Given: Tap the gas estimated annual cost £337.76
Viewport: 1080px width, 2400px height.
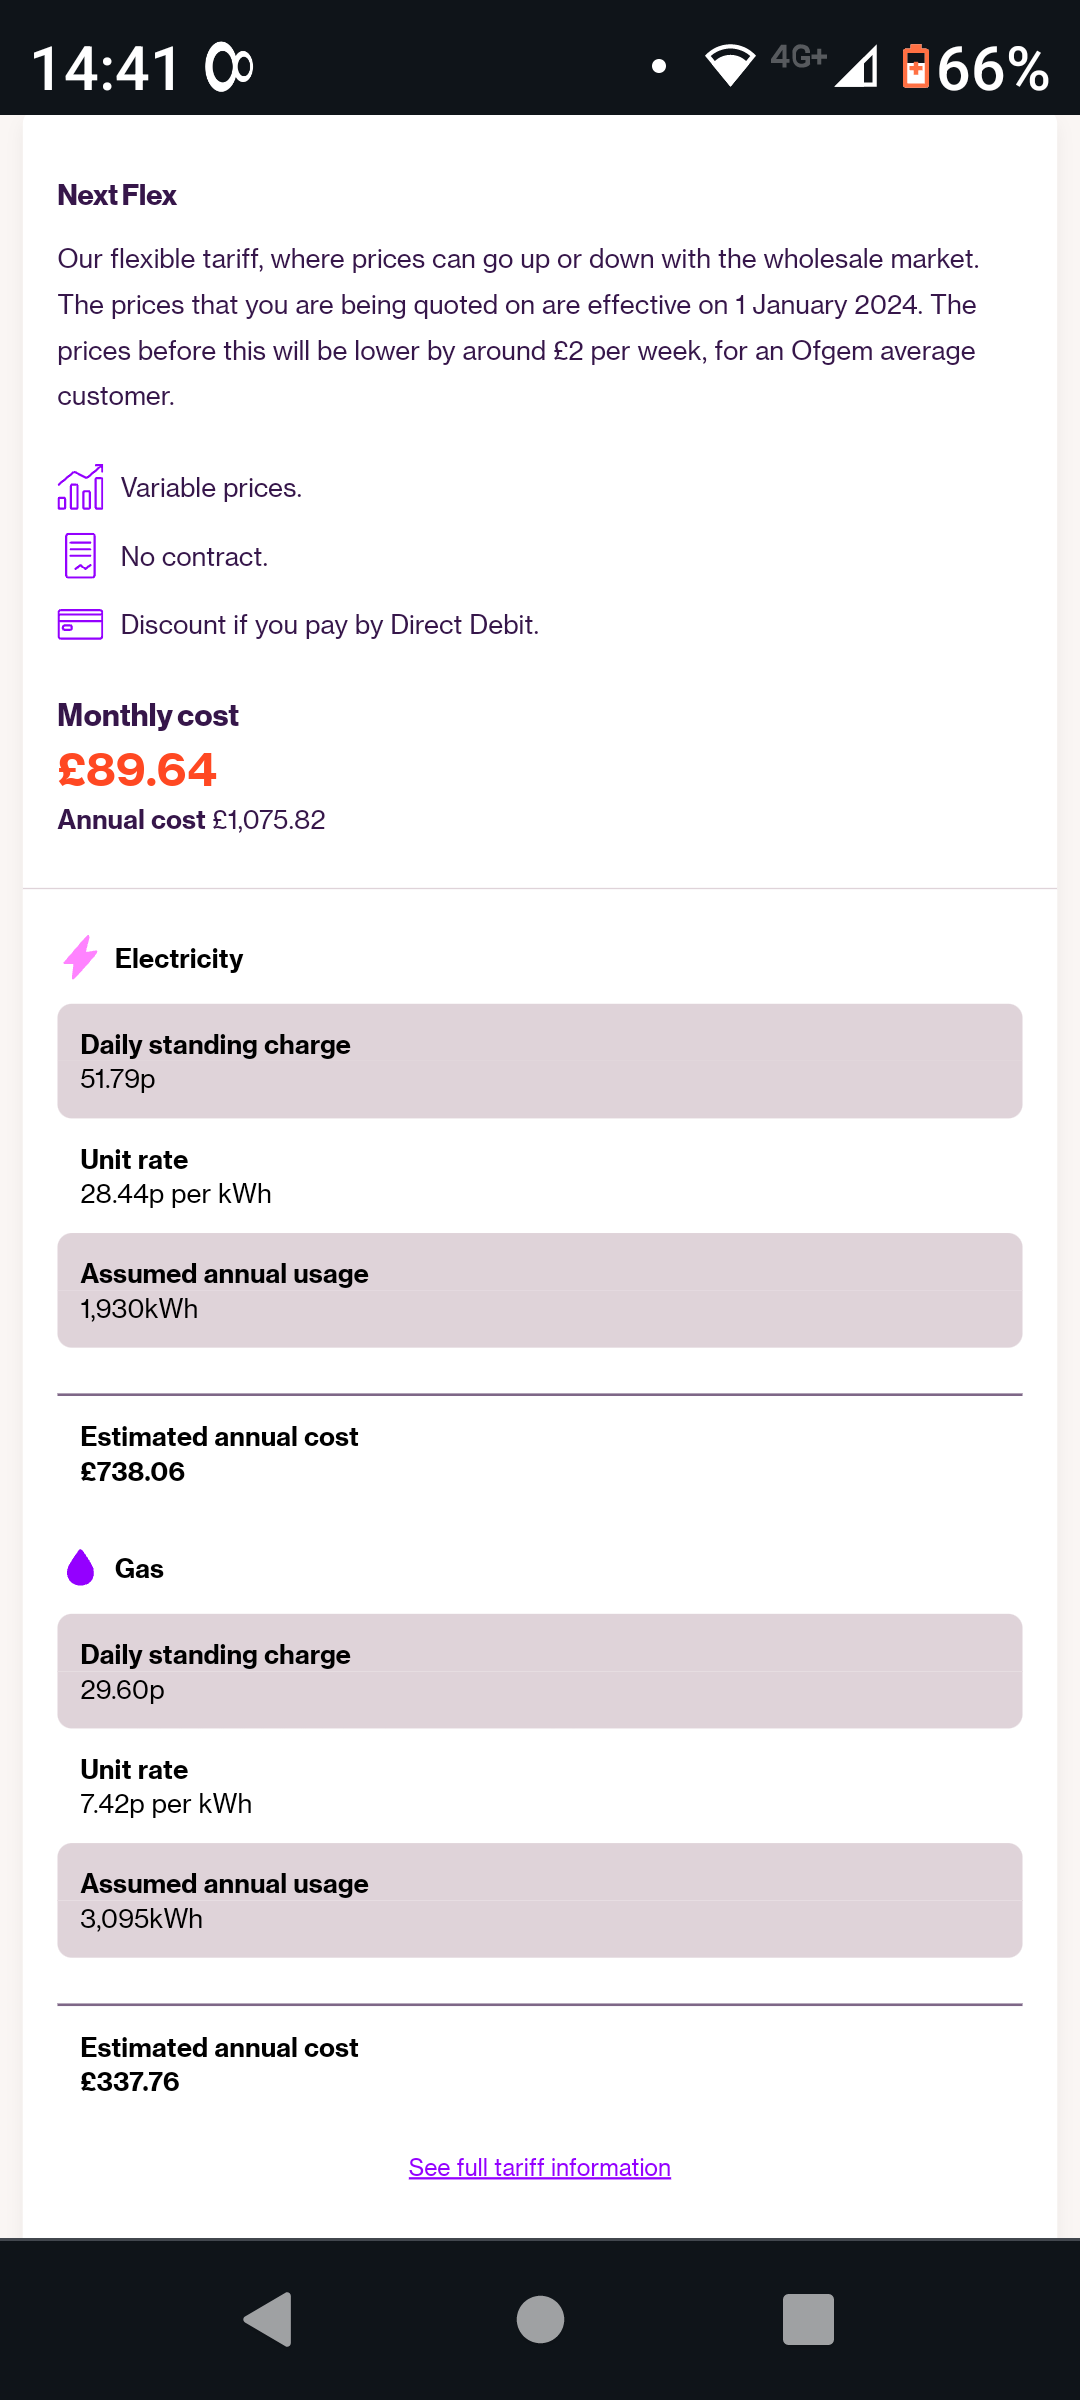Looking at the screenshot, I should tap(130, 2082).
